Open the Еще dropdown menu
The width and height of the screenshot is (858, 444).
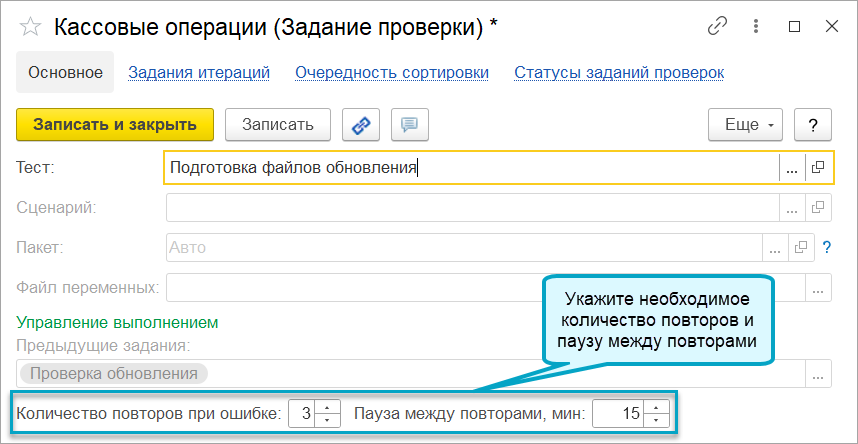tap(745, 125)
